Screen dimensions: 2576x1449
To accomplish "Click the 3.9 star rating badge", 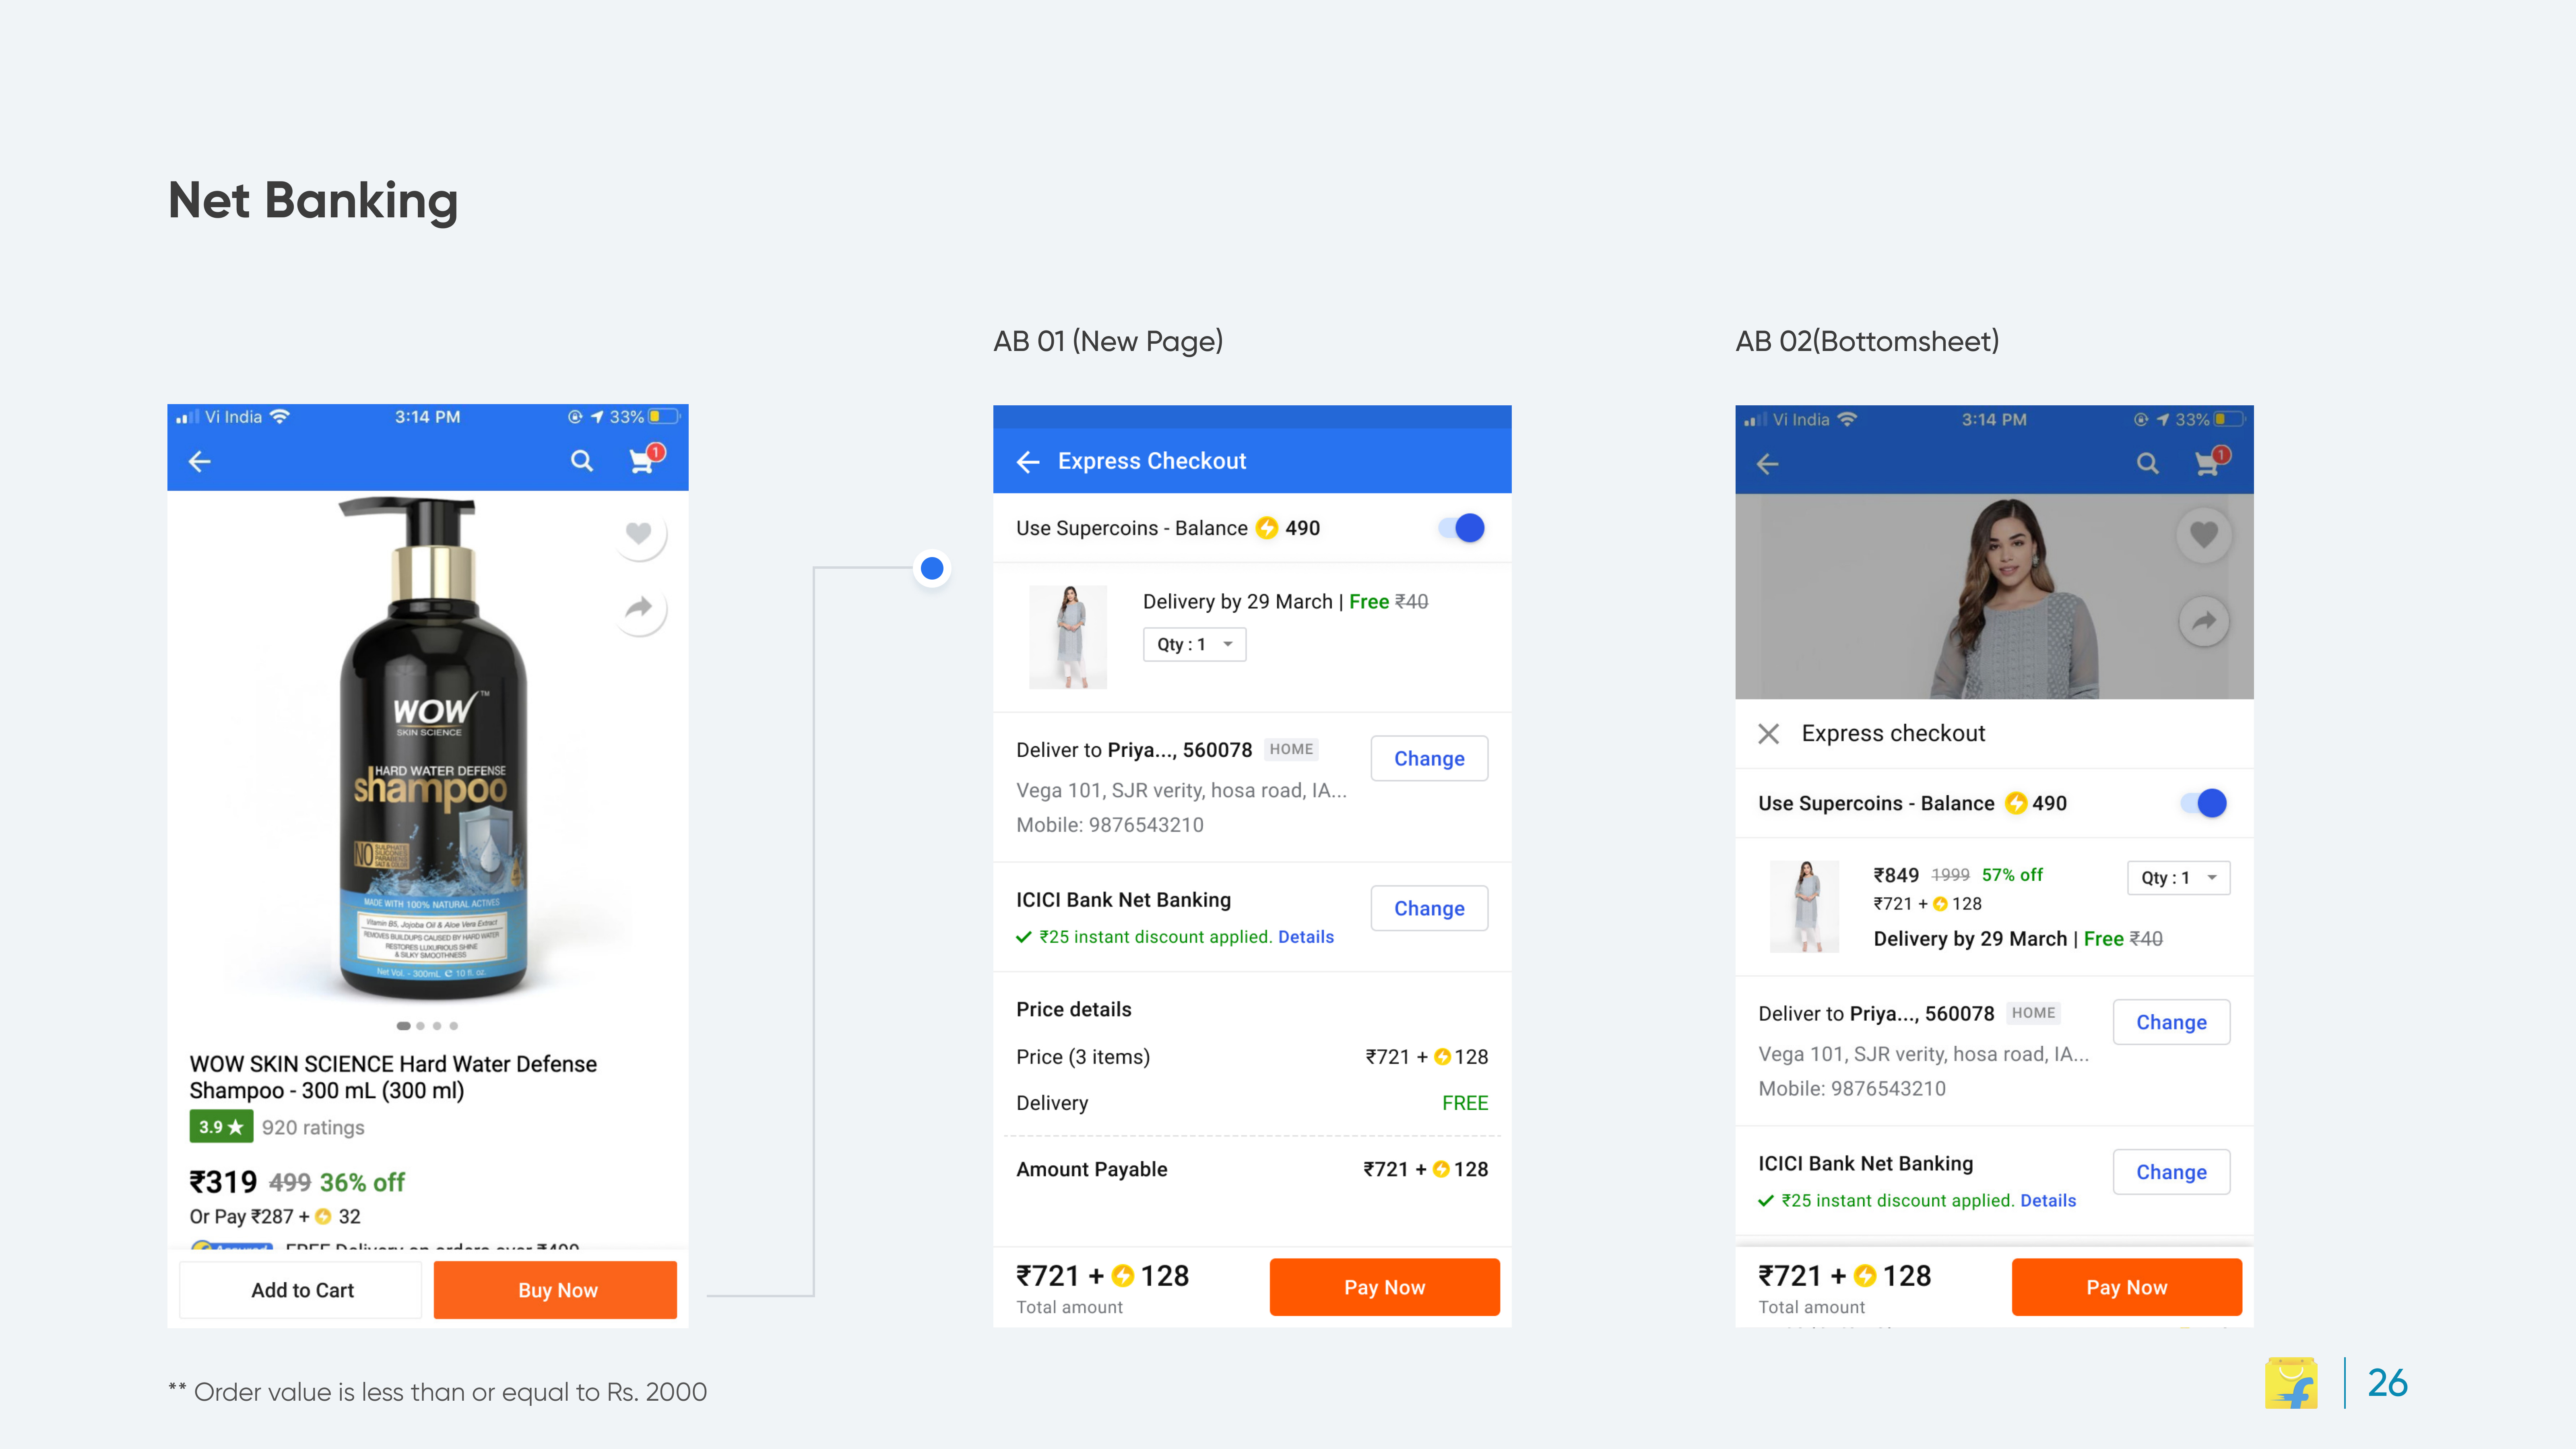I will pos(221,1127).
